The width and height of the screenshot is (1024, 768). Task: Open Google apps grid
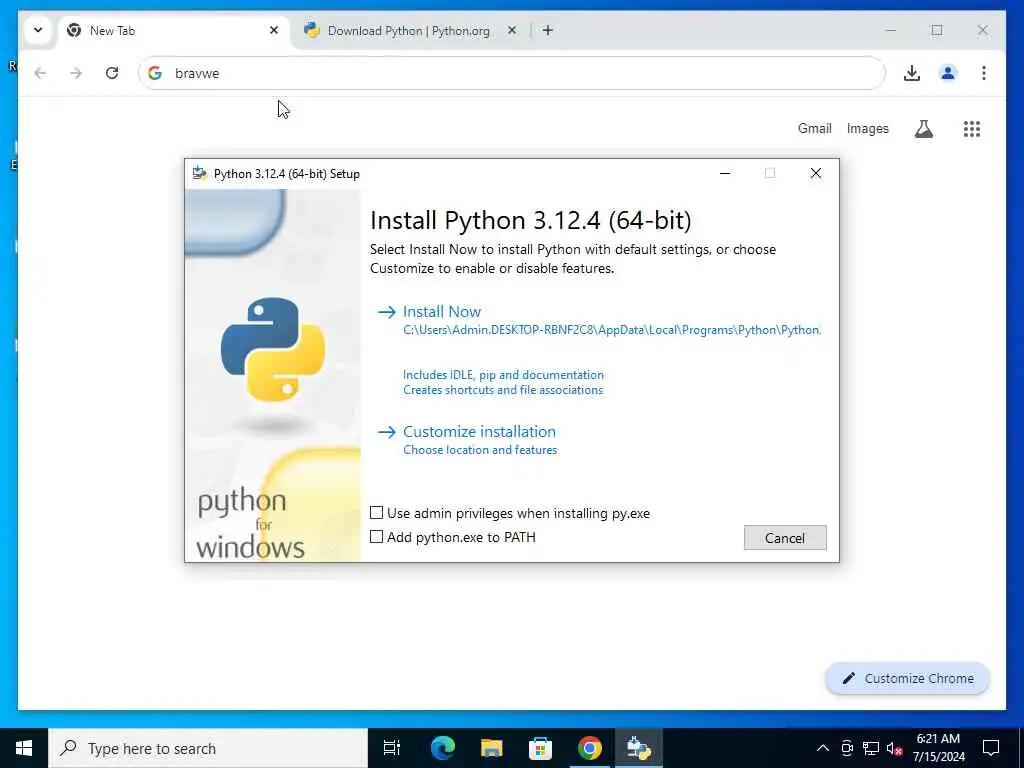tap(972, 129)
